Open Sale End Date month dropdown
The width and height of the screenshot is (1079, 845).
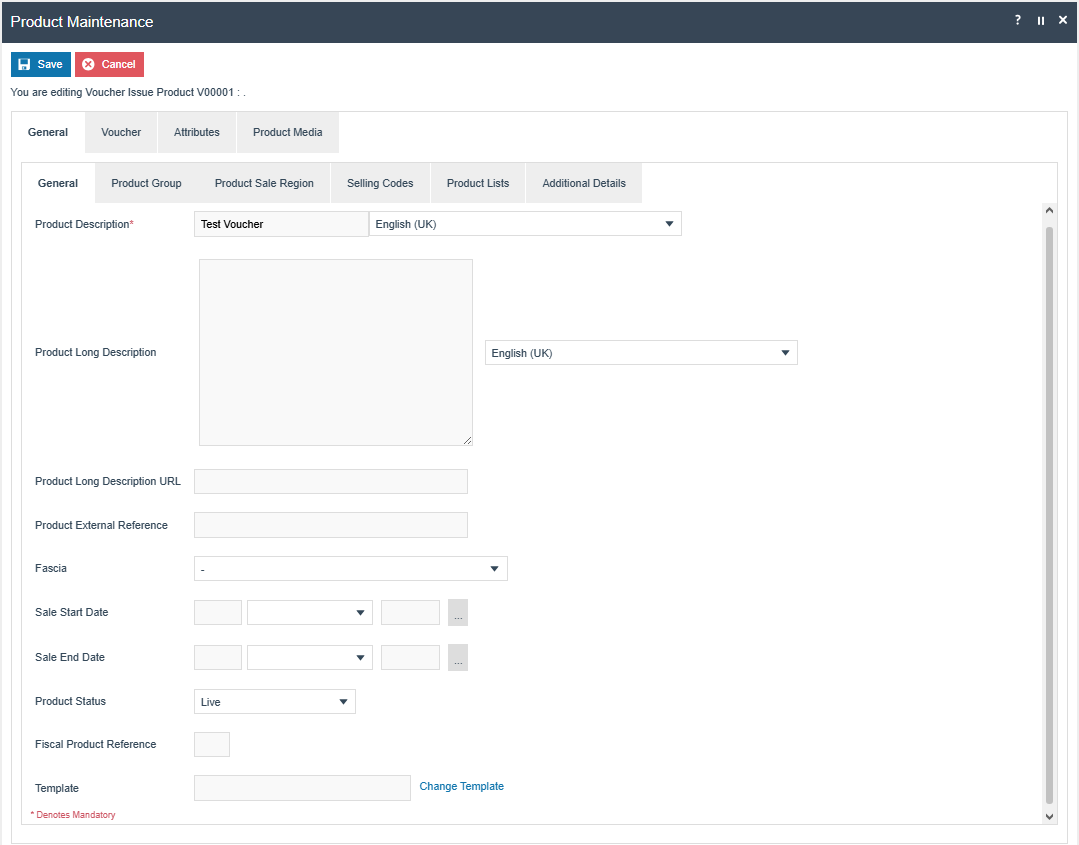tap(310, 658)
